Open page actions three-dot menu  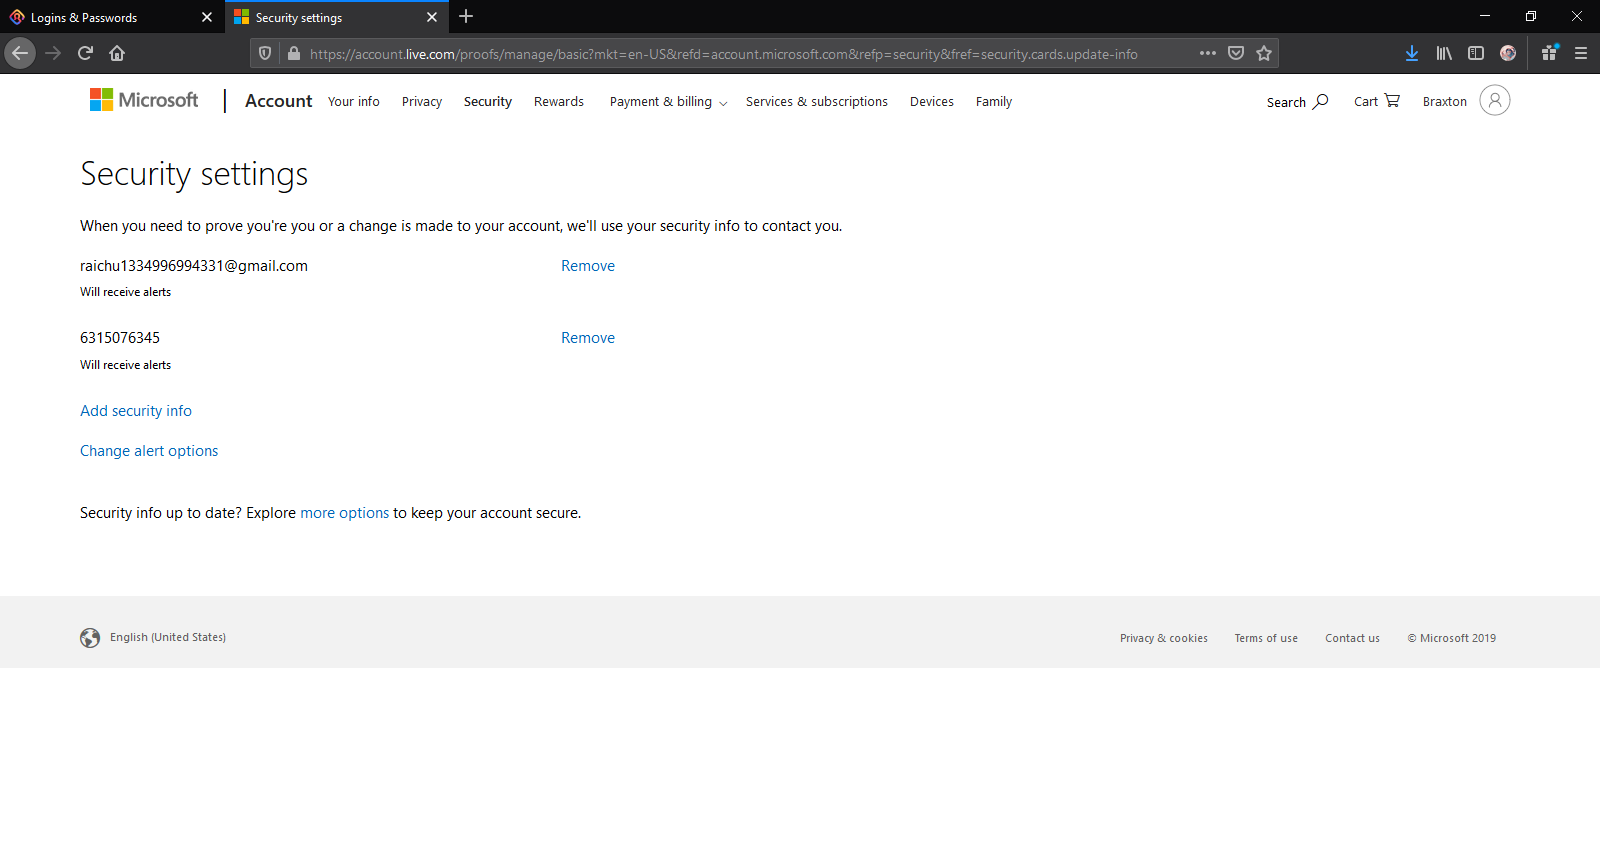click(1208, 53)
